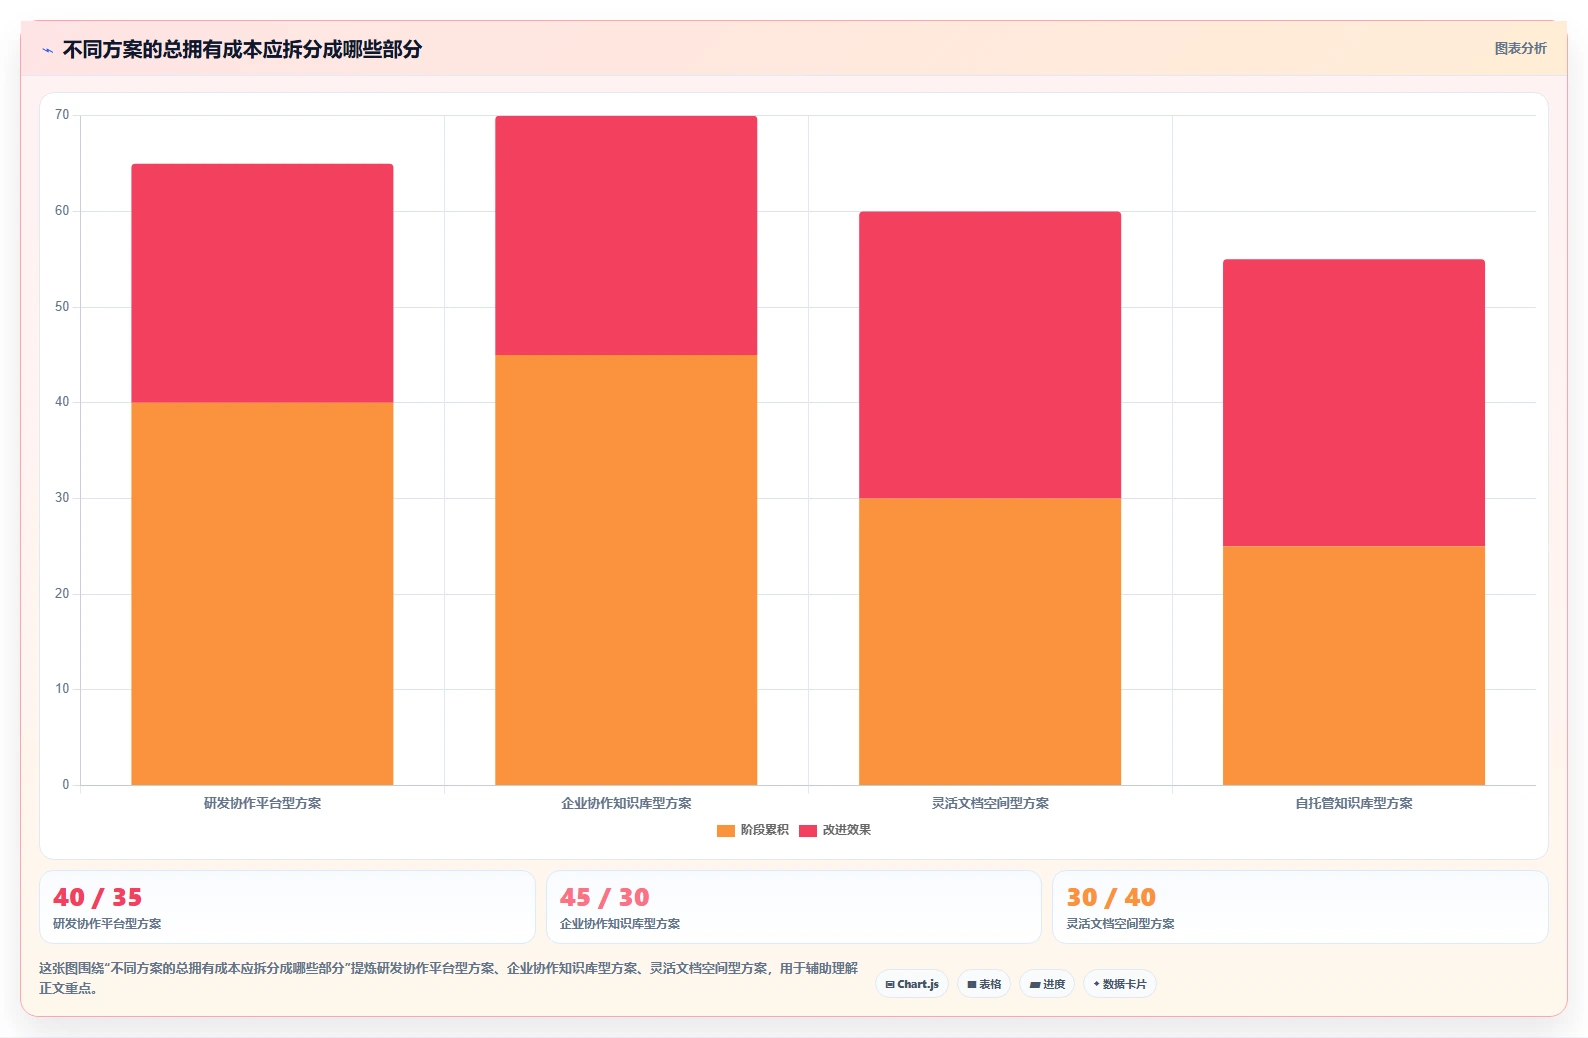The width and height of the screenshot is (1588, 1038).
Task: Click 灵活文档空间型方案 caption in third stat card
Action: 1120,924
